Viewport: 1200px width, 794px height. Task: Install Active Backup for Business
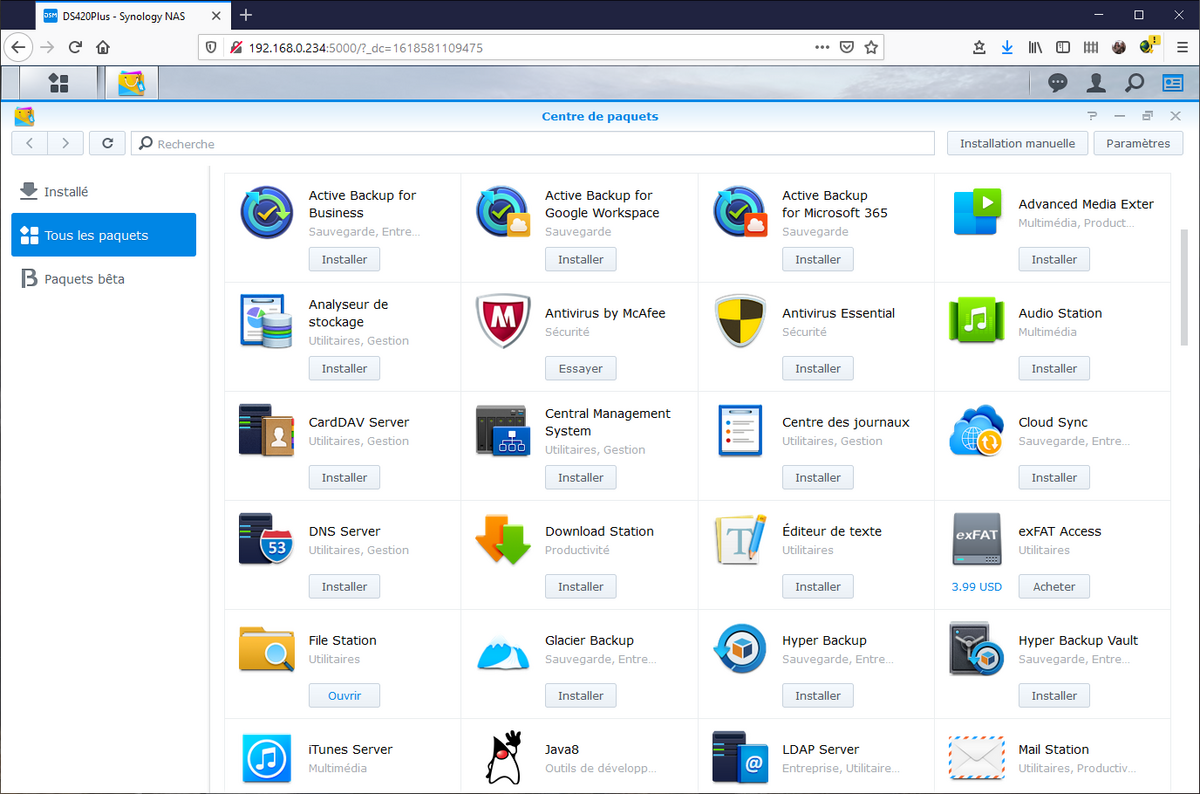point(344,259)
